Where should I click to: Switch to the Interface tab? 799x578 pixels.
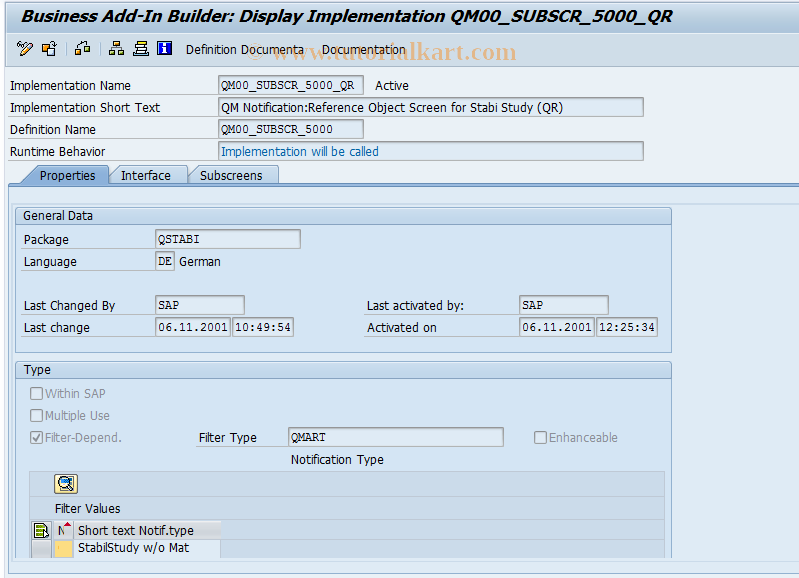click(x=146, y=175)
